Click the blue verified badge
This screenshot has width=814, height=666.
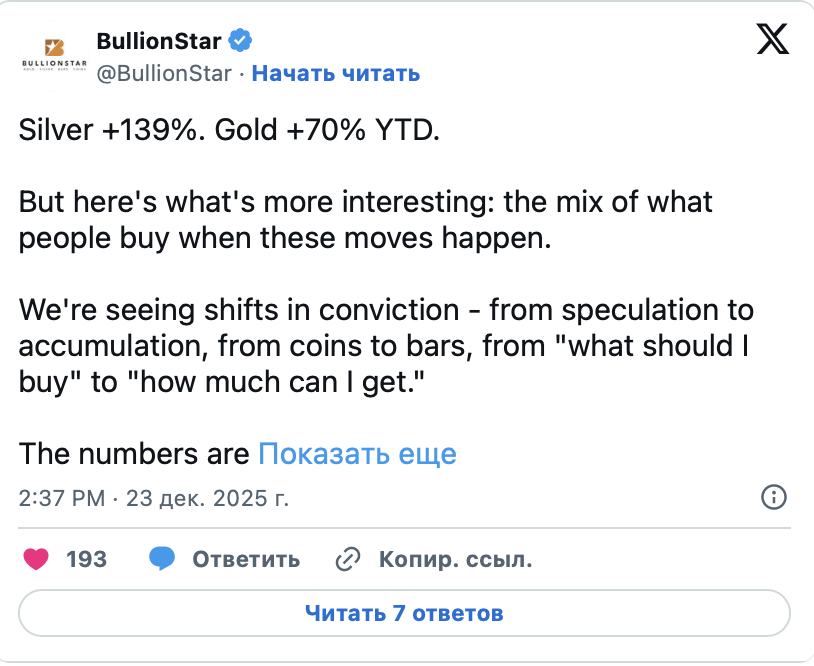240,41
